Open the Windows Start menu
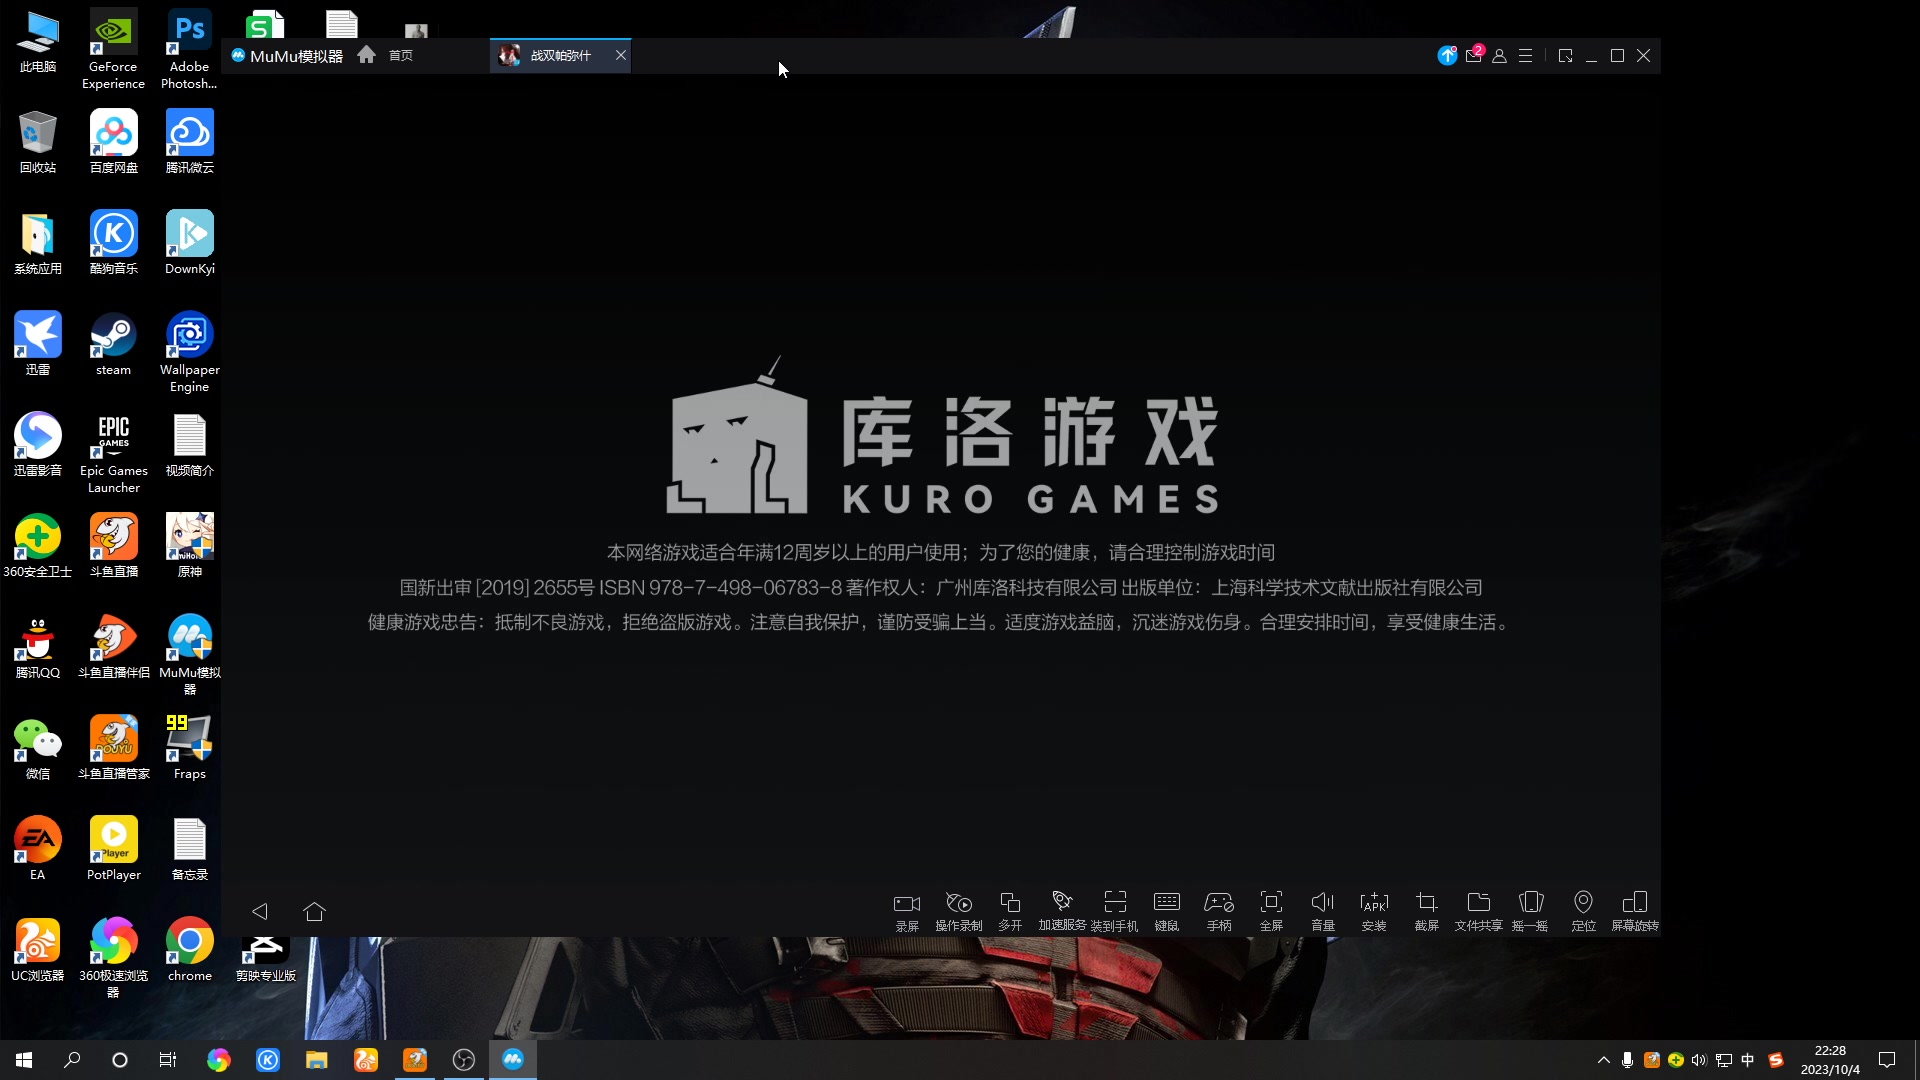Screen dimensions: 1920x1080 pyautogui.click(x=24, y=1060)
